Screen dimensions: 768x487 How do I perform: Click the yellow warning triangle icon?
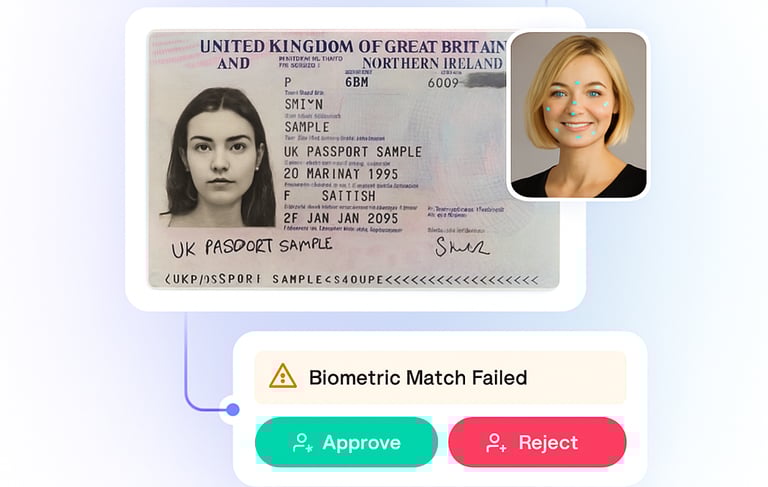pos(283,376)
